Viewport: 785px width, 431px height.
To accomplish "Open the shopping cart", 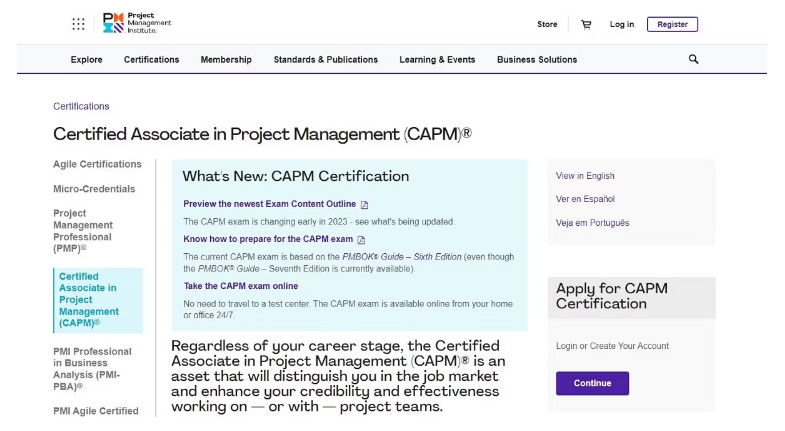I will pyautogui.click(x=586, y=25).
